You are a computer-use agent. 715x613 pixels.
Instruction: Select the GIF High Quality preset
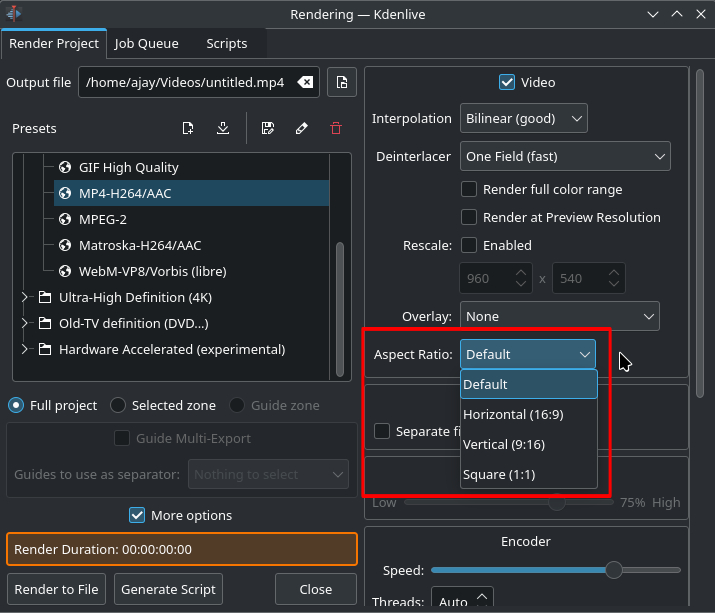pos(192,167)
